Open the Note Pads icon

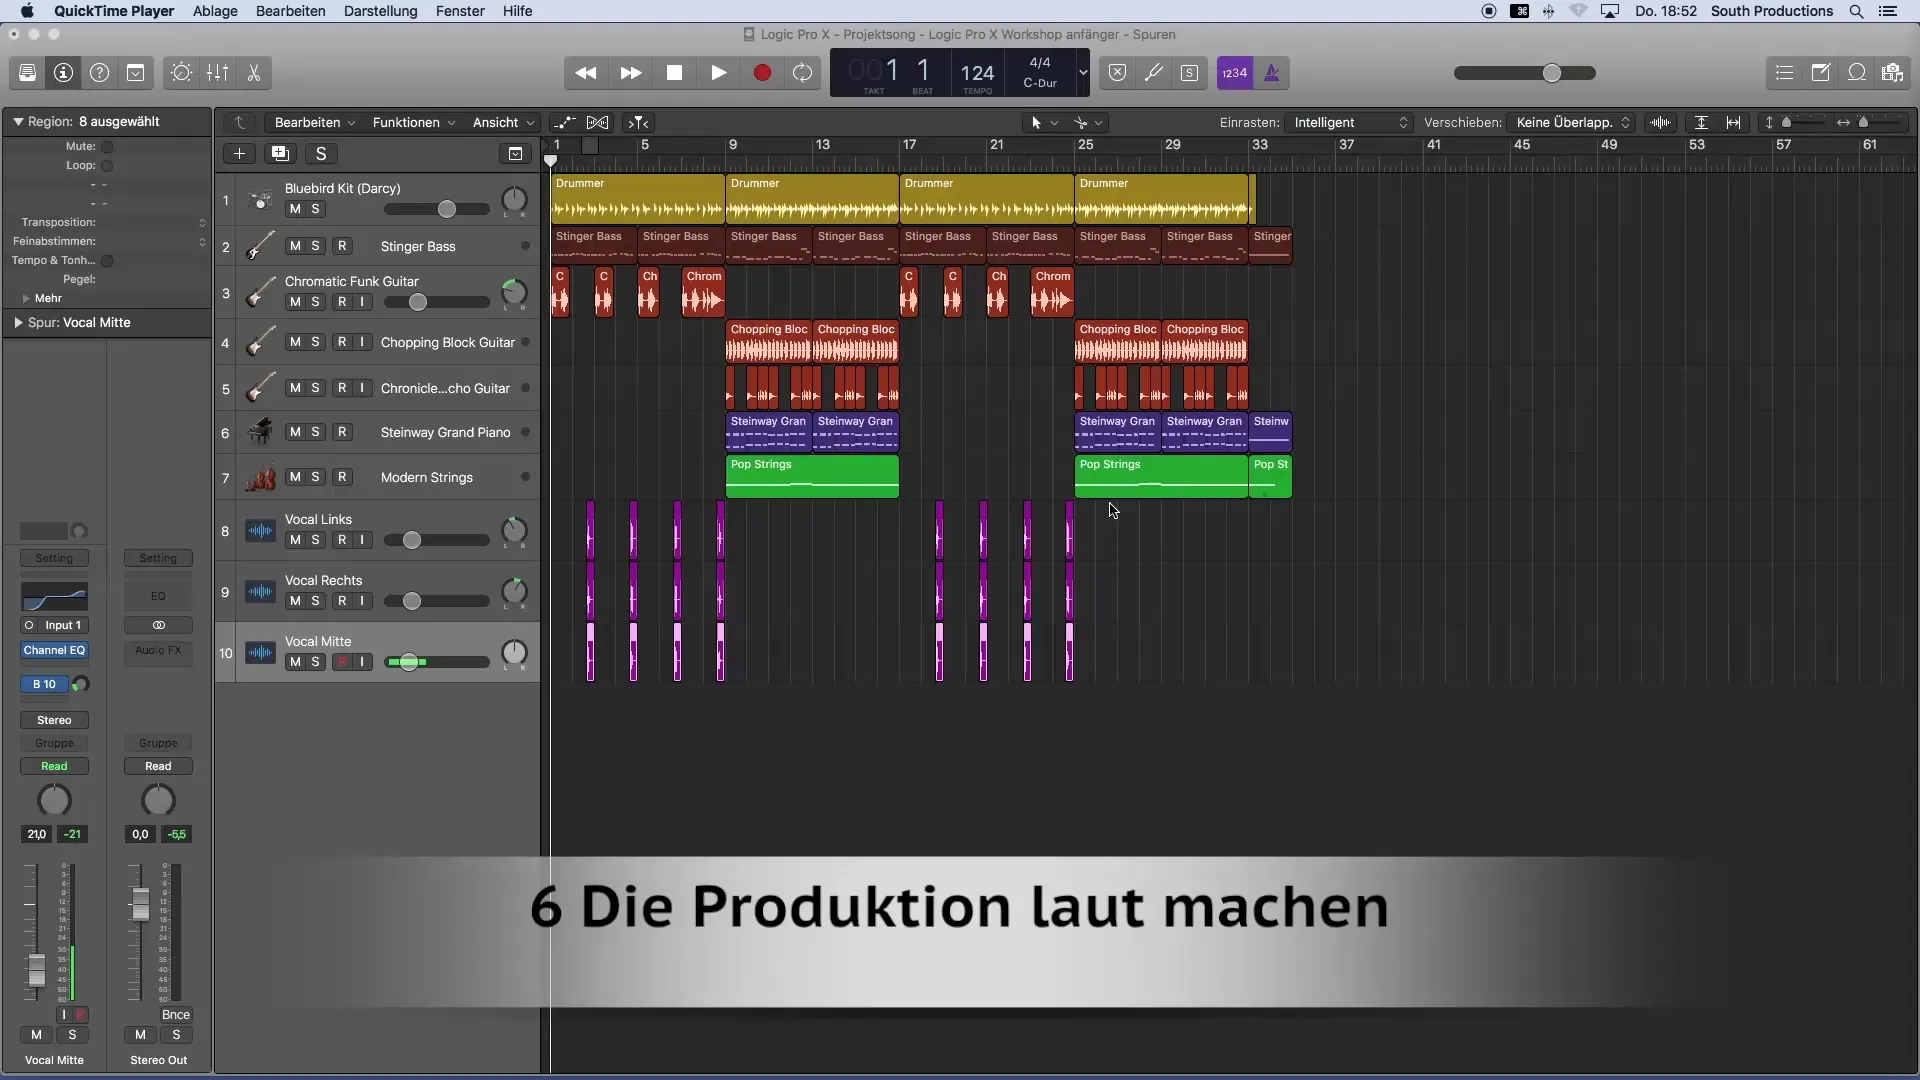click(x=1820, y=73)
